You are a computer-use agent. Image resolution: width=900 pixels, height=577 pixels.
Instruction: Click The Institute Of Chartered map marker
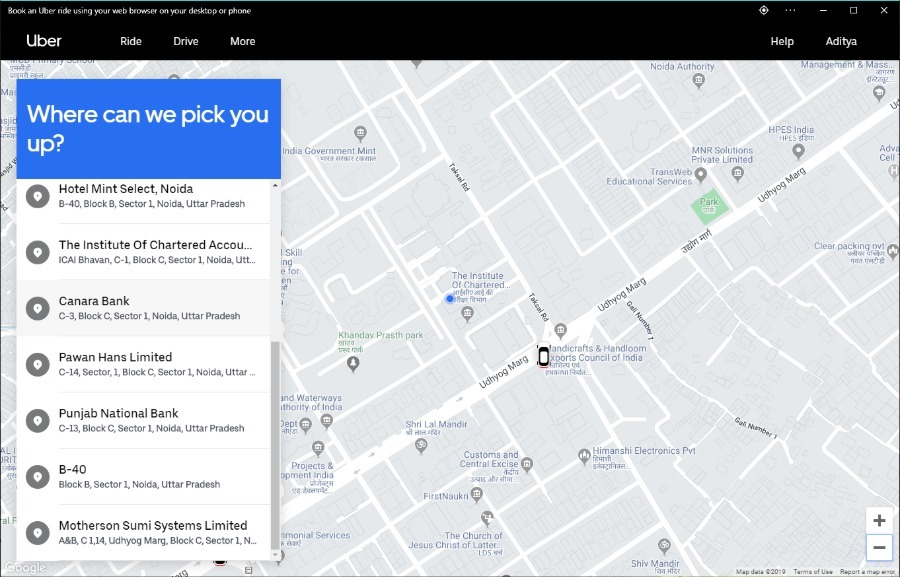coord(467,314)
